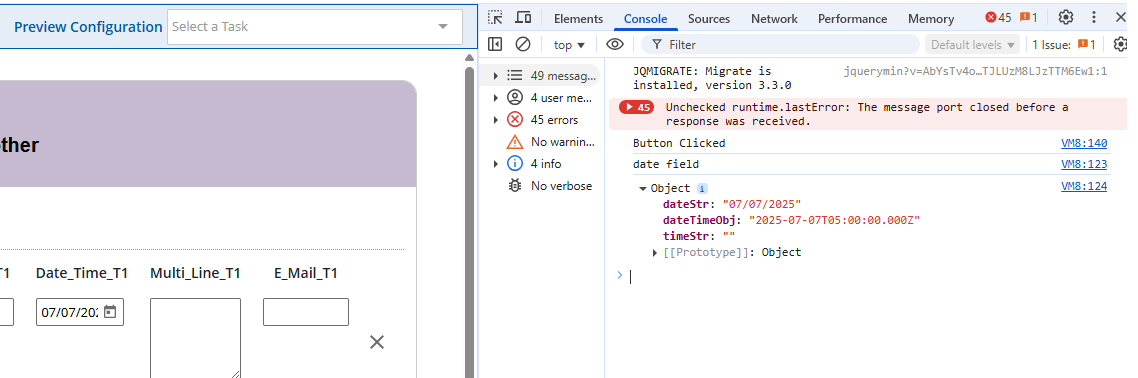Open source link VM8:124
This screenshot has height=378, width=1138.
click(1084, 186)
